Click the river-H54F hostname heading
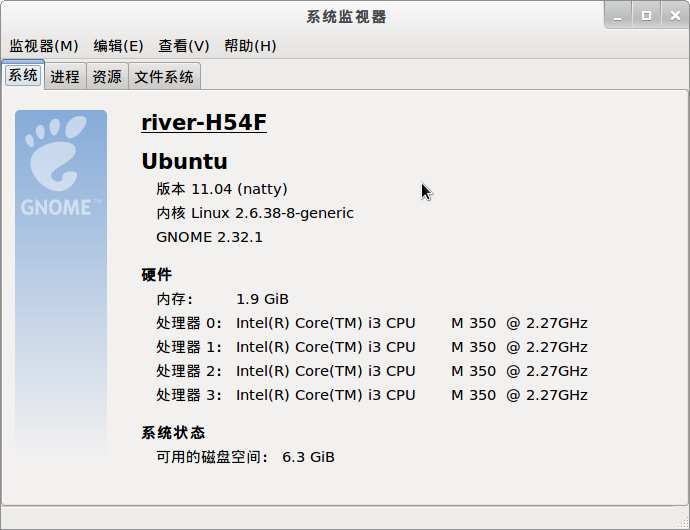Image resolution: width=690 pixels, height=530 pixels. (x=204, y=122)
